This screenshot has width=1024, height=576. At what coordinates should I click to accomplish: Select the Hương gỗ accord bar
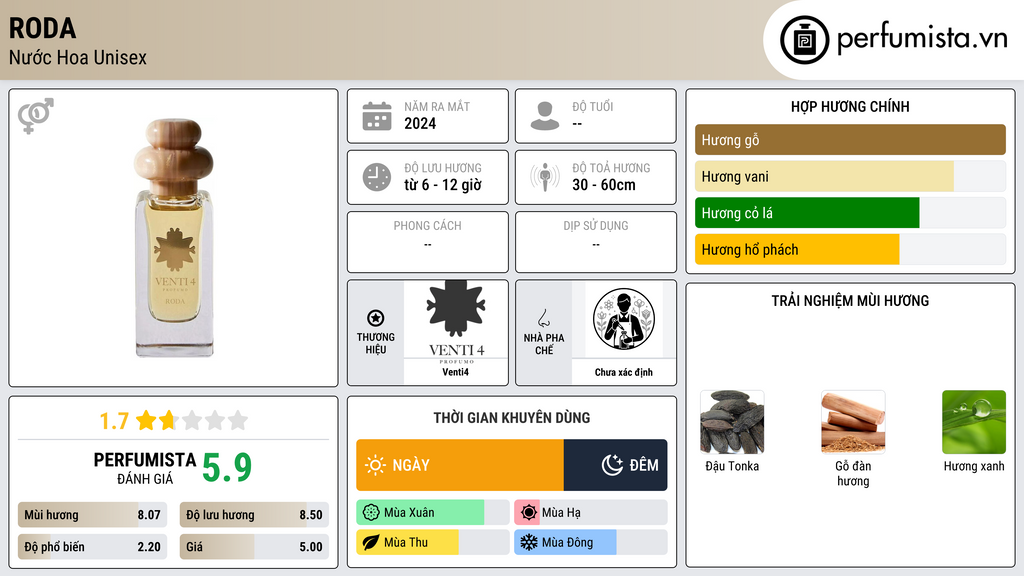[850, 140]
